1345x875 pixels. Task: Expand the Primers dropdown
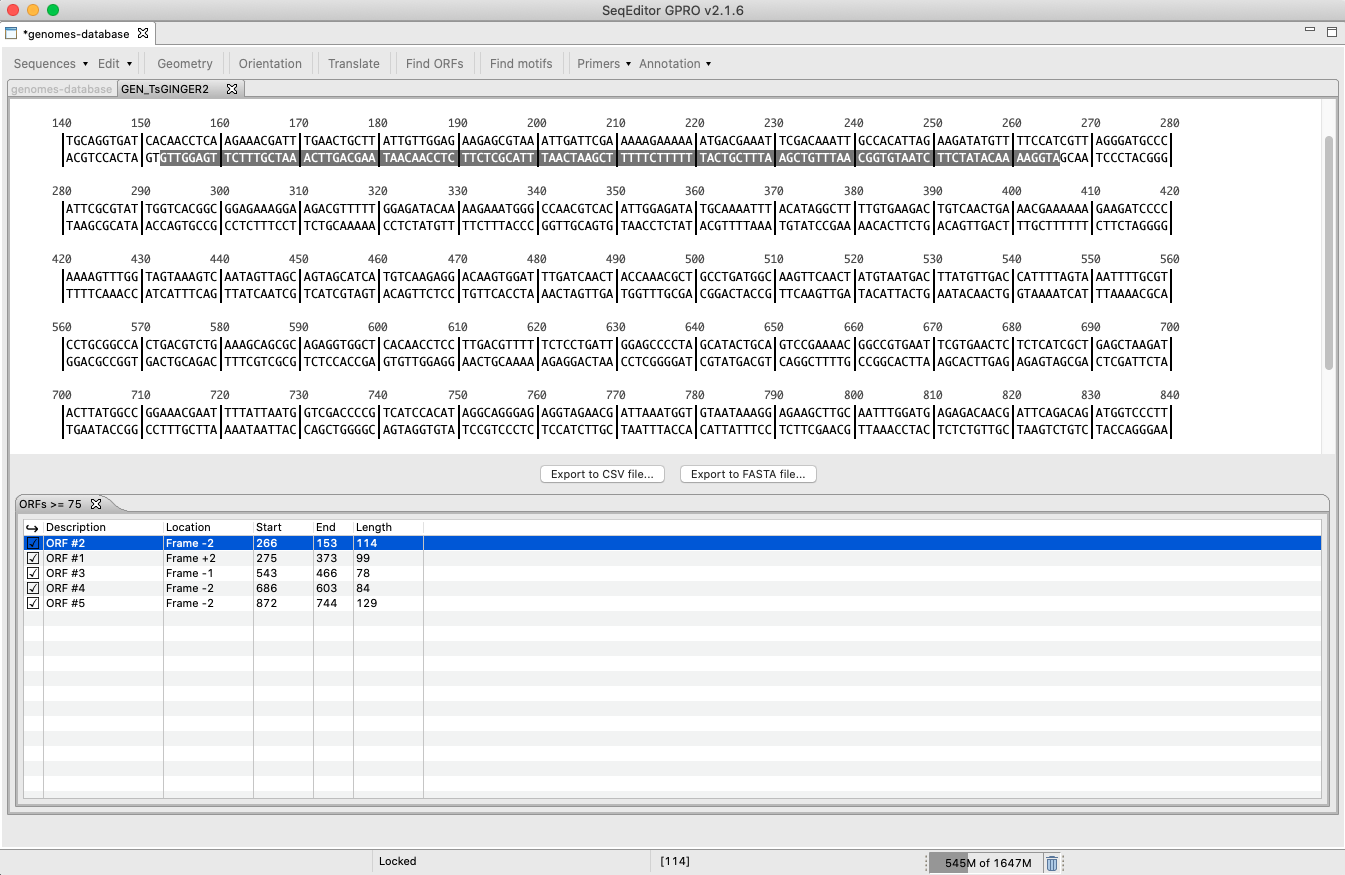[x=604, y=64]
